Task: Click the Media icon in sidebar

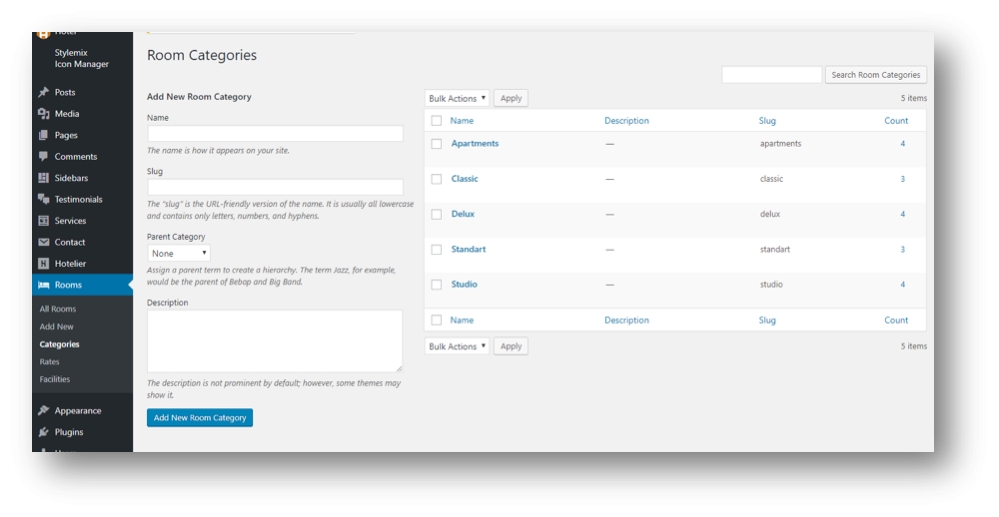Action: [44, 114]
